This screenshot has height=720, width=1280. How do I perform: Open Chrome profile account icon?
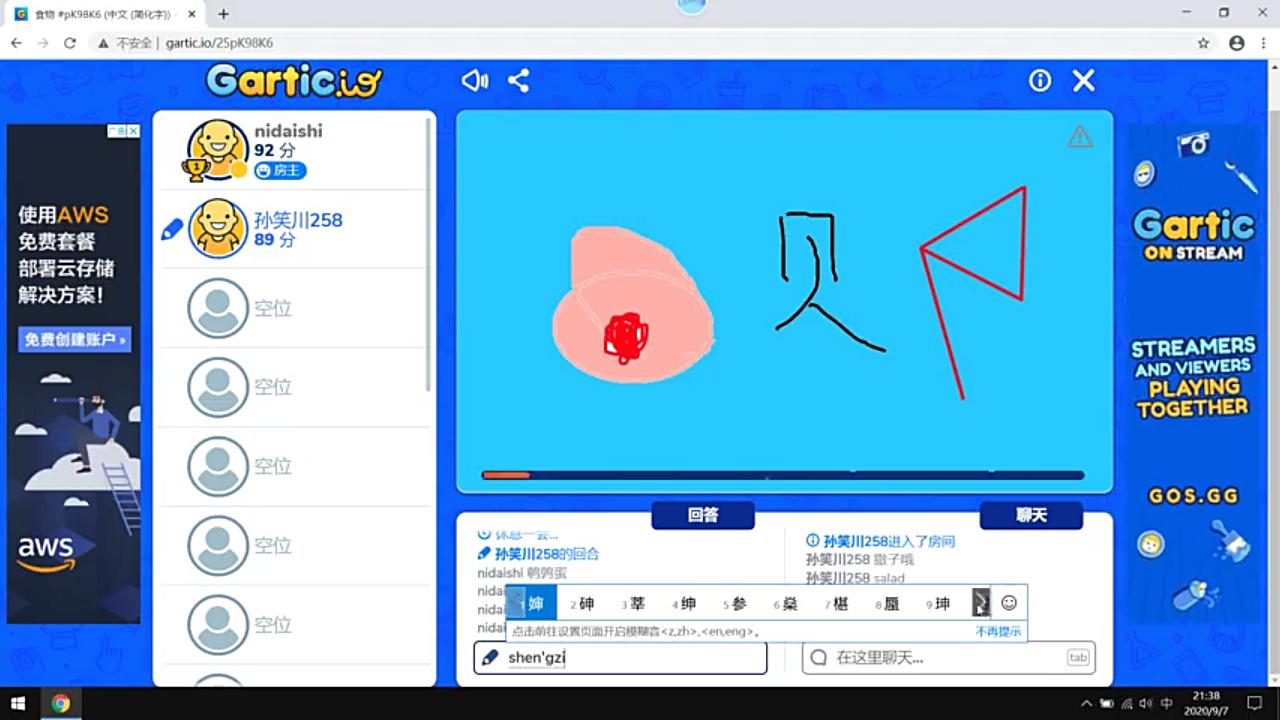tap(1236, 43)
